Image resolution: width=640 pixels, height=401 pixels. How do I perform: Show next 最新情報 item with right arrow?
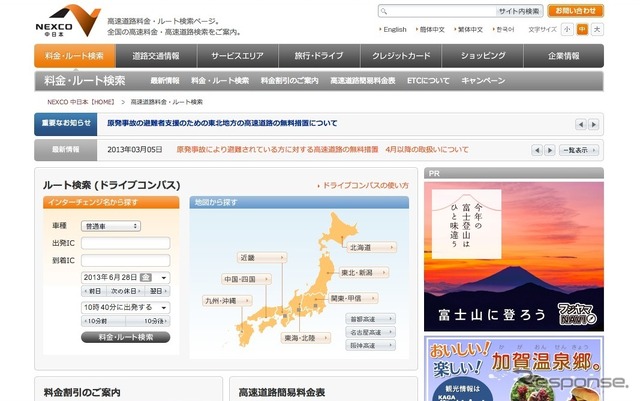pyautogui.click(x=550, y=150)
